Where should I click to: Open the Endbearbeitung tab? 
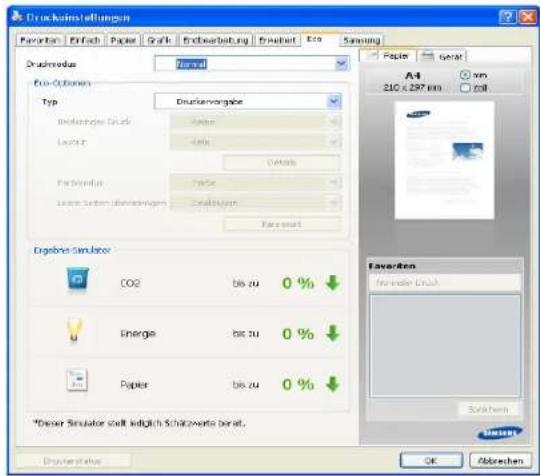click(x=216, y=40)
